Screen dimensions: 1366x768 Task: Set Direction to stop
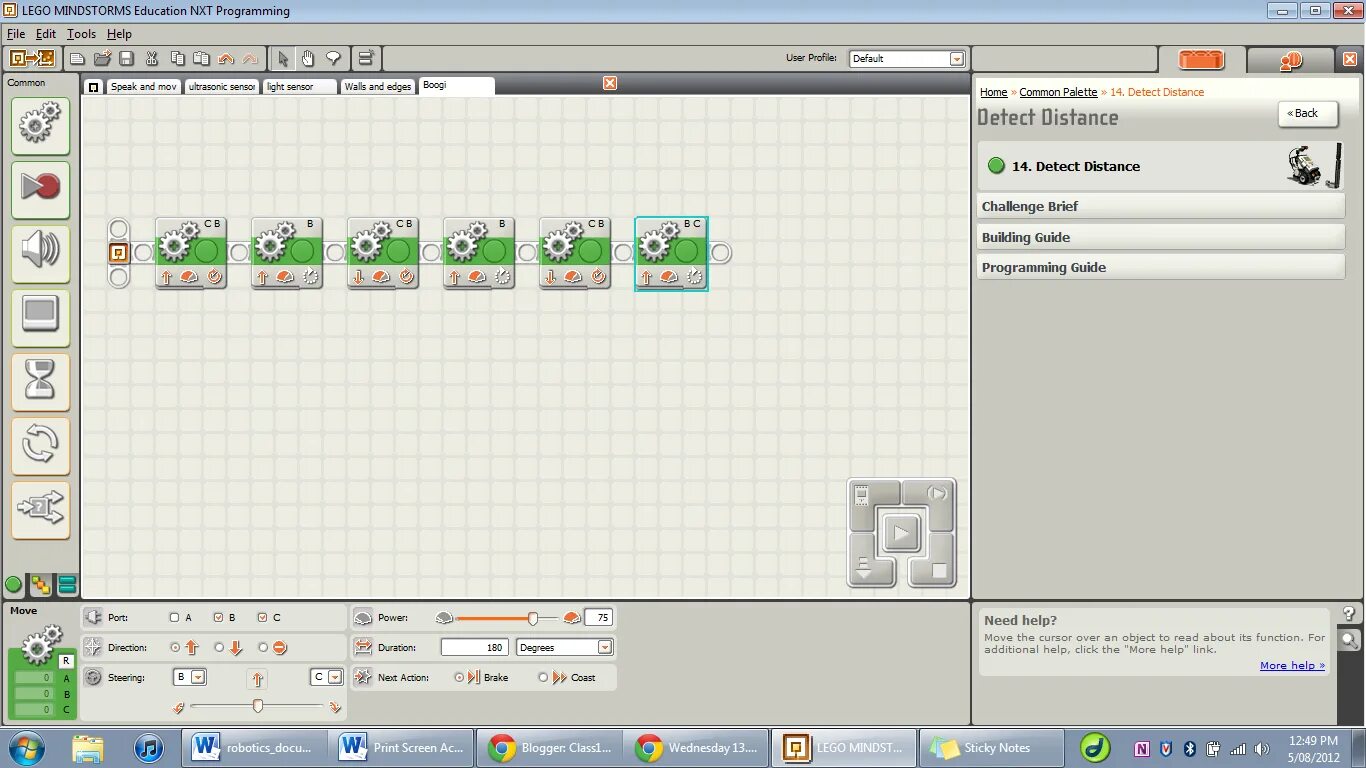click(x=263, y=648)
